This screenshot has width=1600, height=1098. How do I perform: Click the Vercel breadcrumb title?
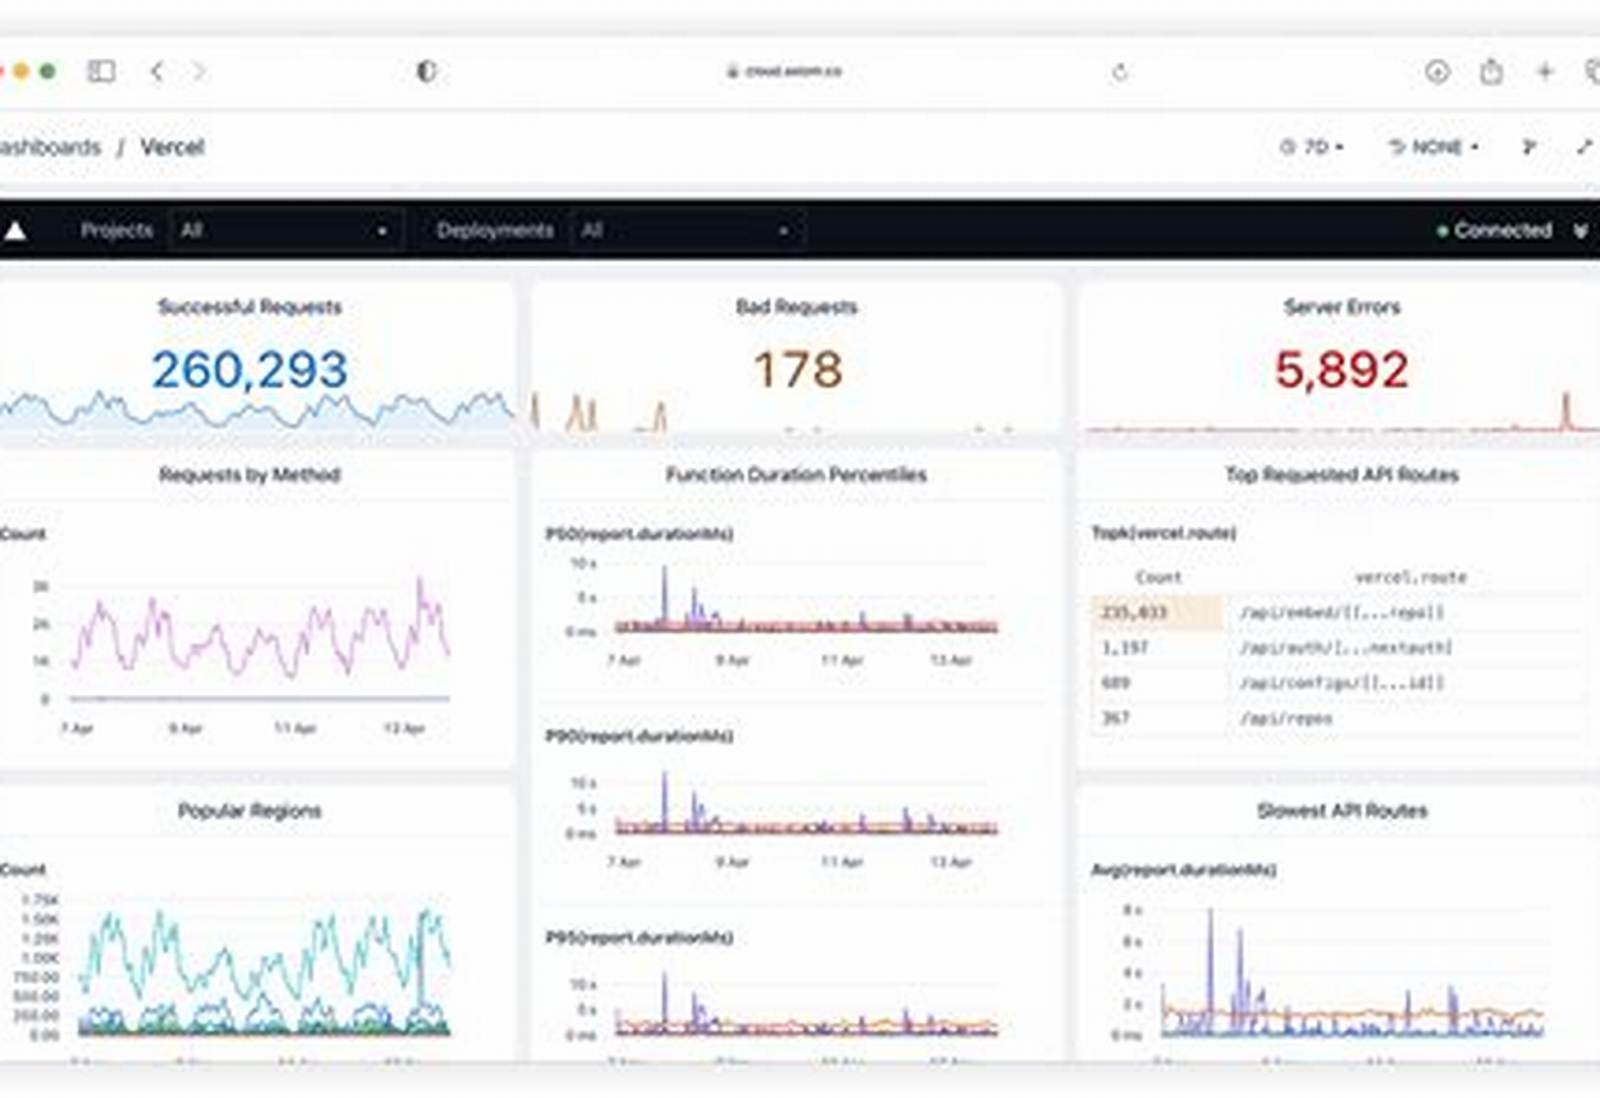click(x=172, y=147)
